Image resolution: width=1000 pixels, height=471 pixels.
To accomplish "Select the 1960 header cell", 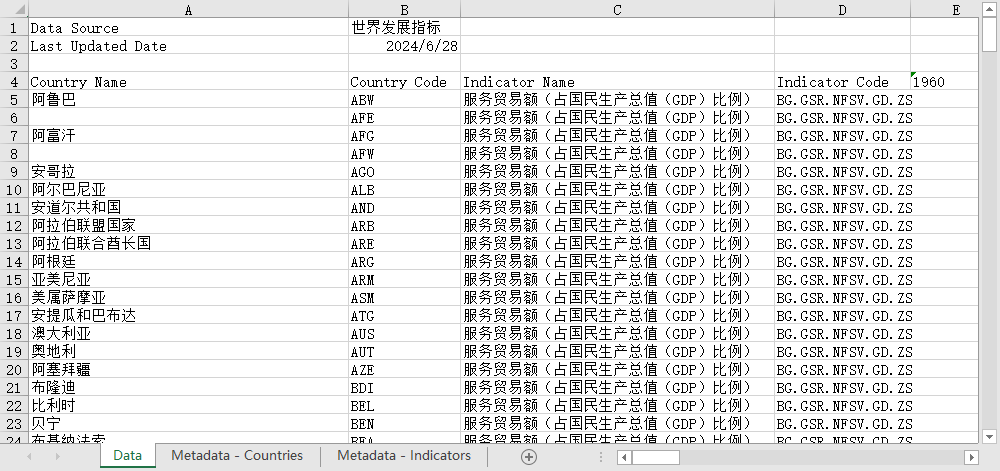I will click(x=940, y=82).
